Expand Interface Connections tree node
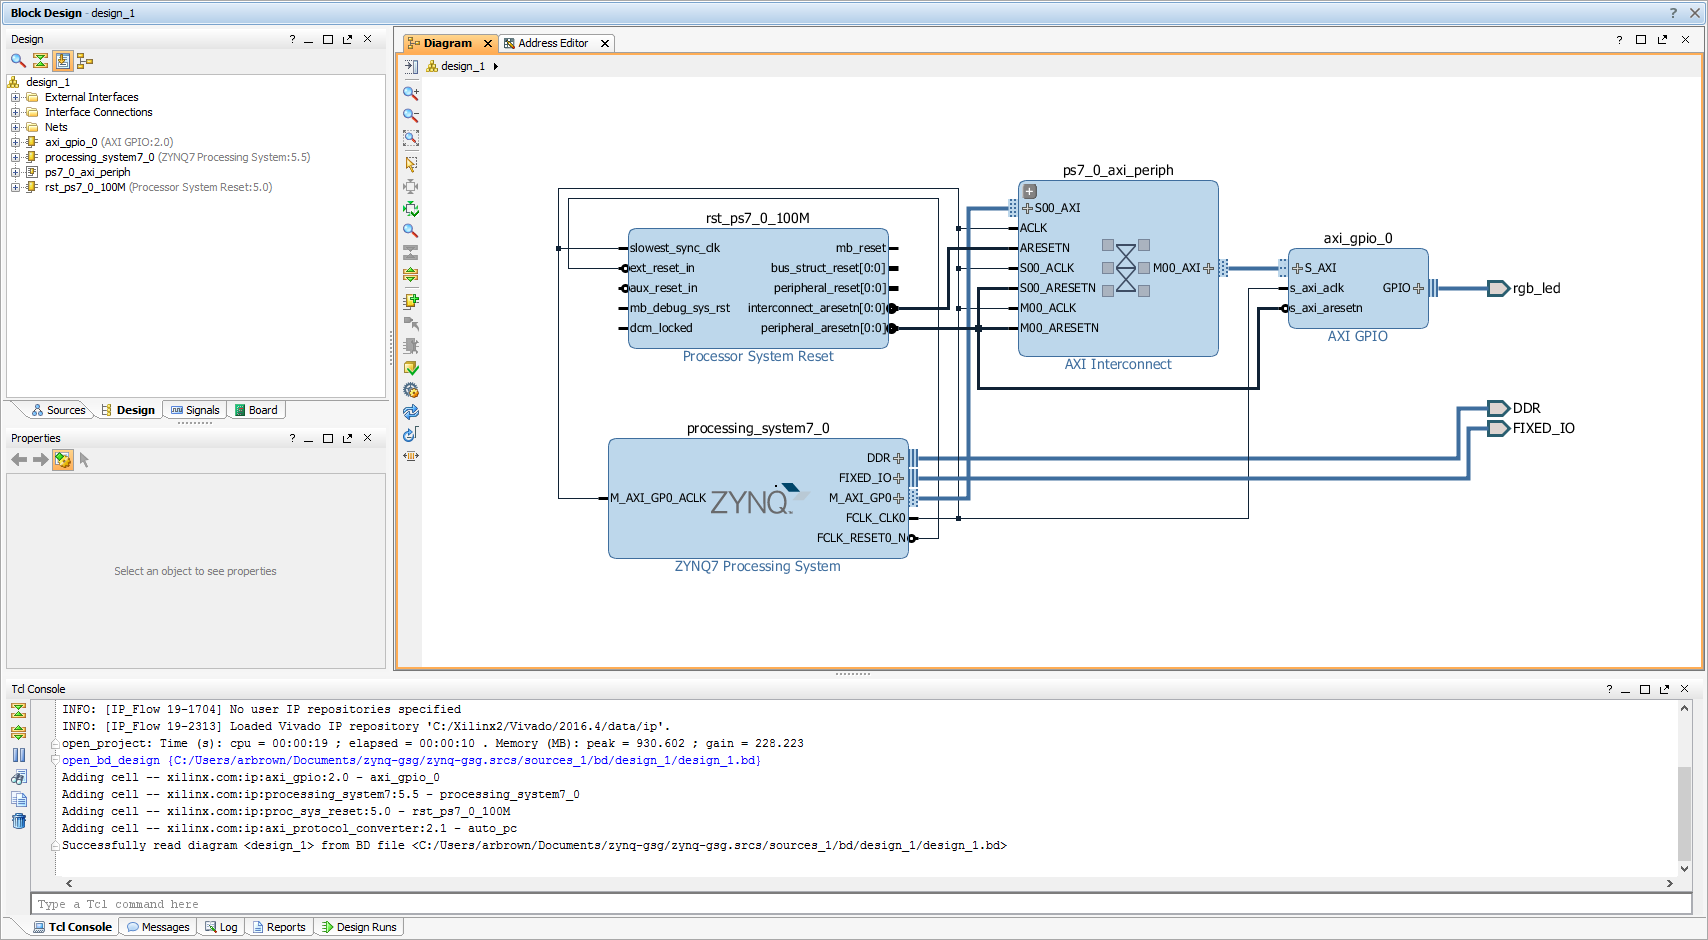The height and width of the screenshot is (940, 1708). (15, 112)
